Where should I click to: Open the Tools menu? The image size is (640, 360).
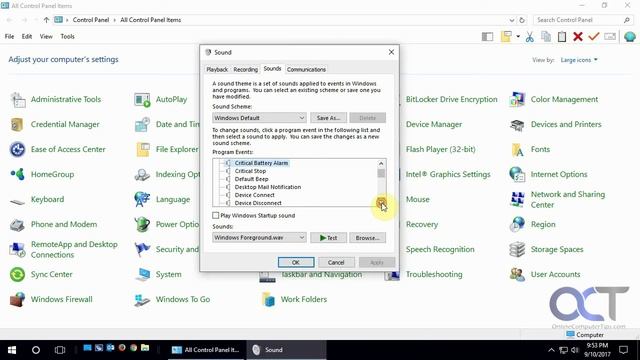click(67, 37)
